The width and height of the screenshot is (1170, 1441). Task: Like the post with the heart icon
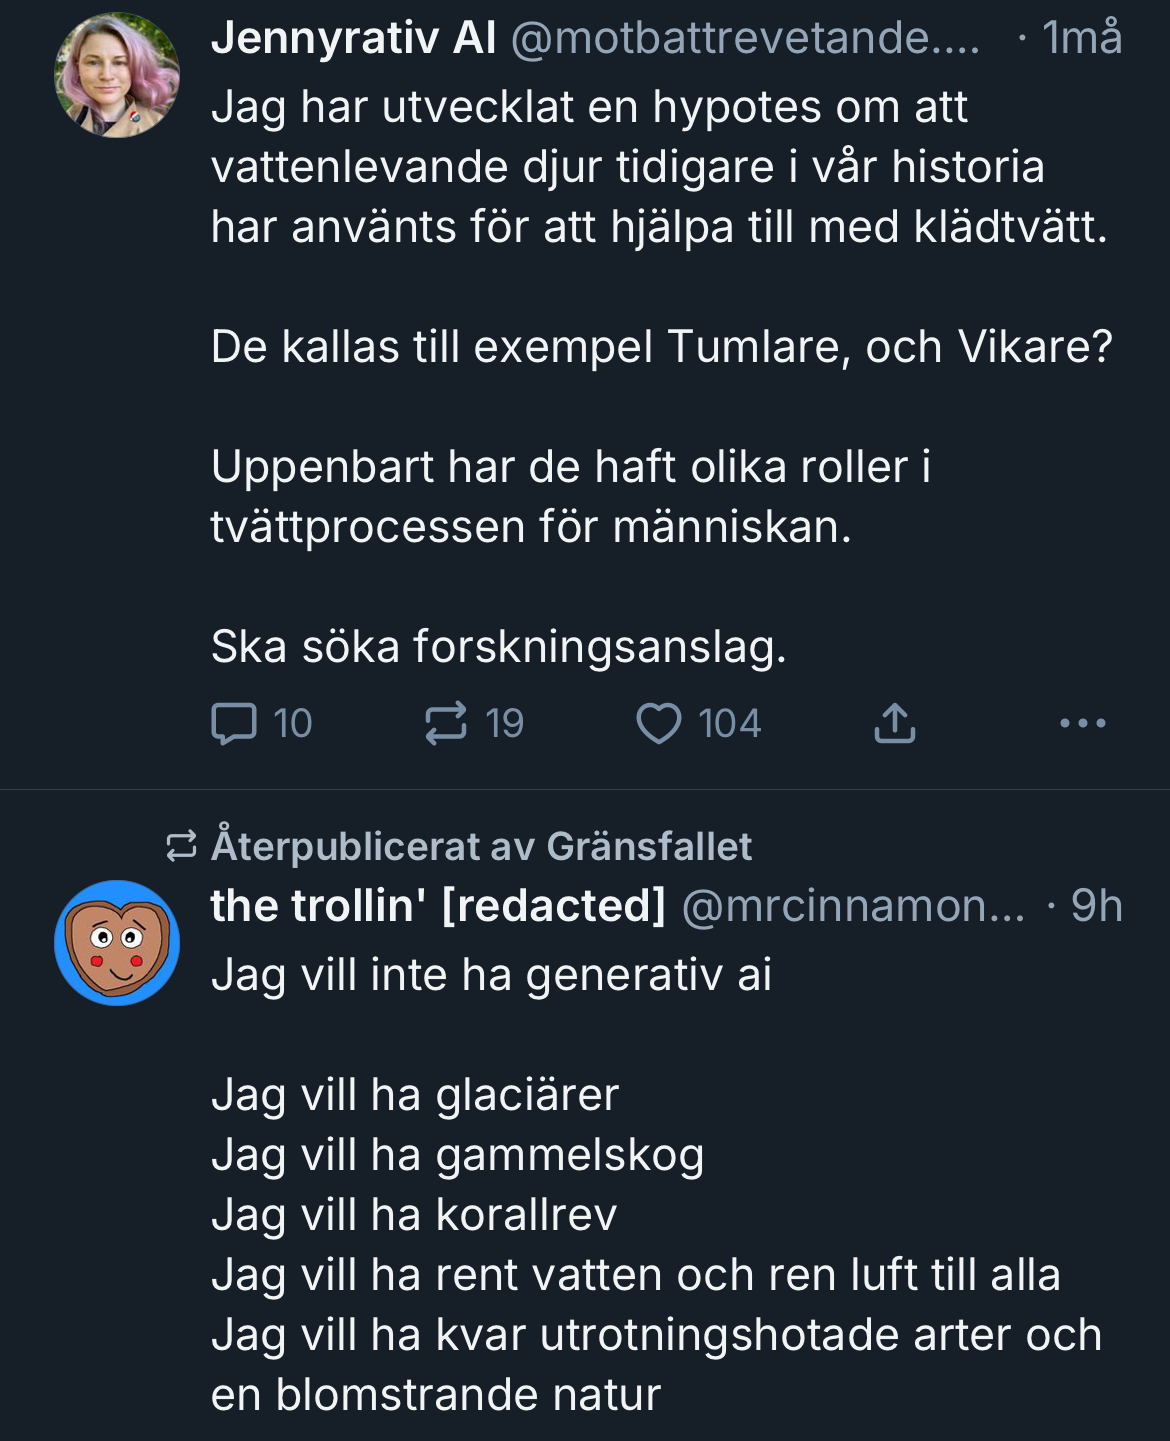659,724
